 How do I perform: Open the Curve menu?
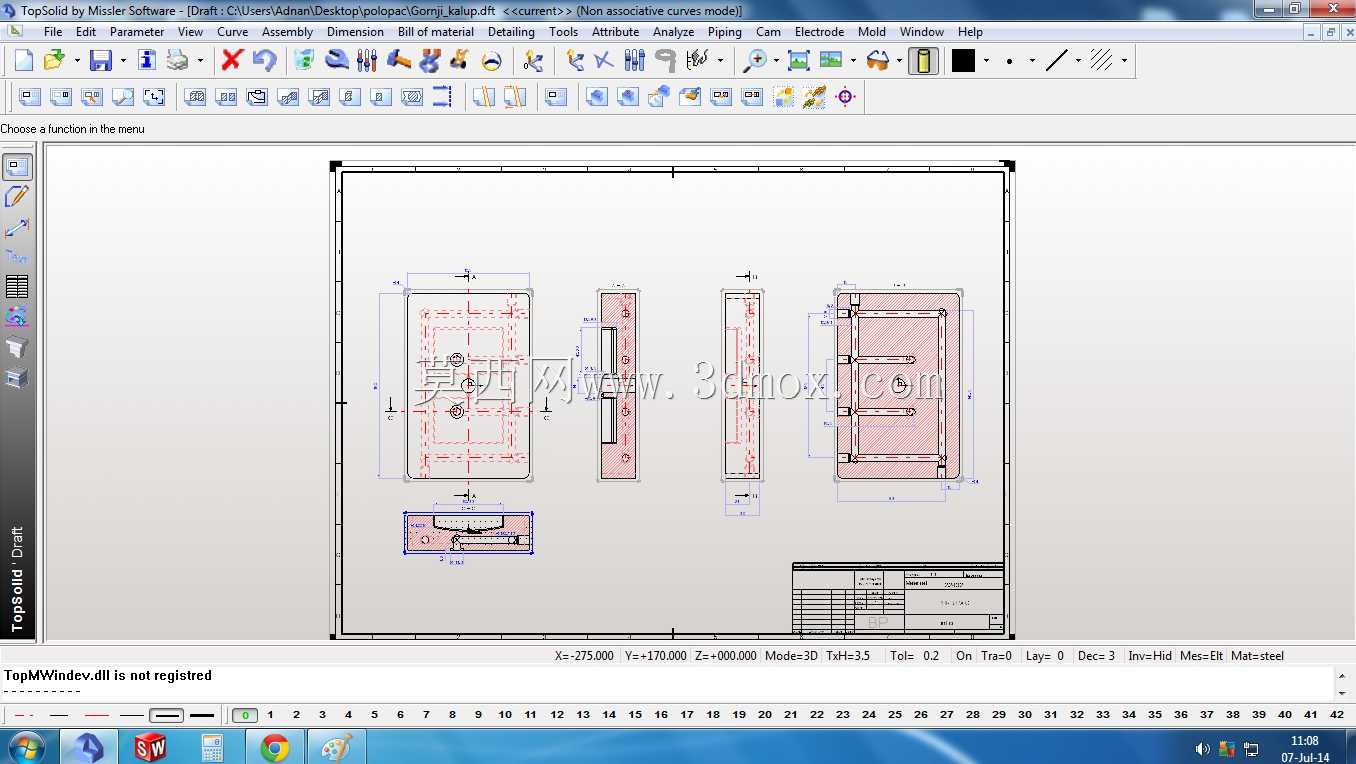point(233,32)
